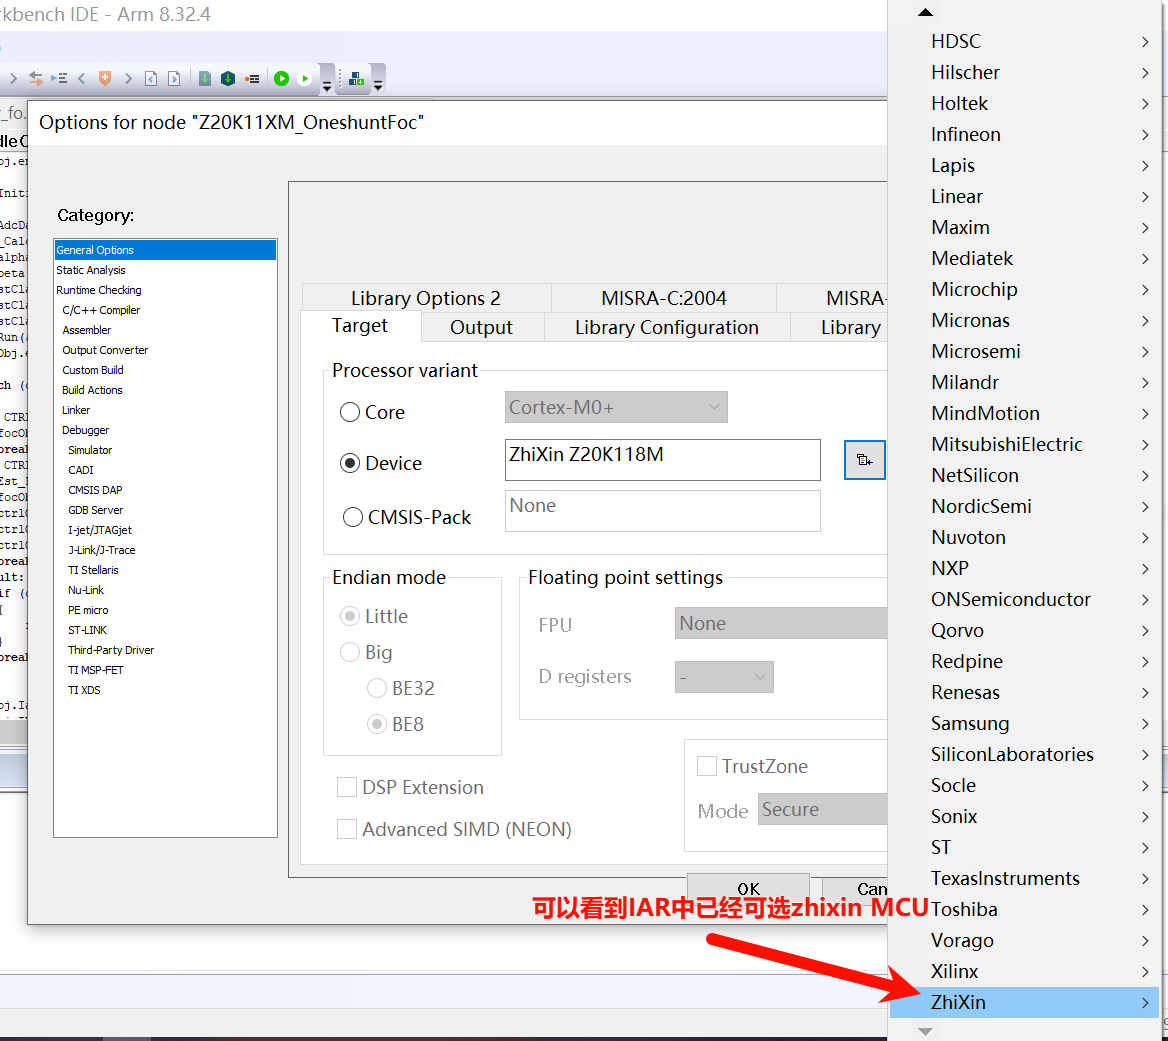This screenshot has height=1041, width=1168.
Task: Click the Cancel button
Action: tap(855, 888)
